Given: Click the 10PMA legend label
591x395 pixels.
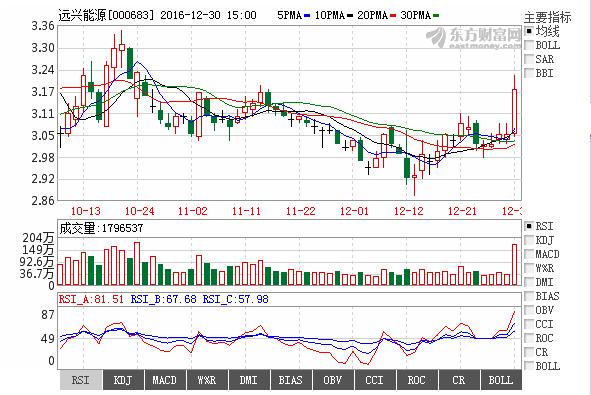Looking at the screenshot, I should pyautogui.click(x=330, y=15).
